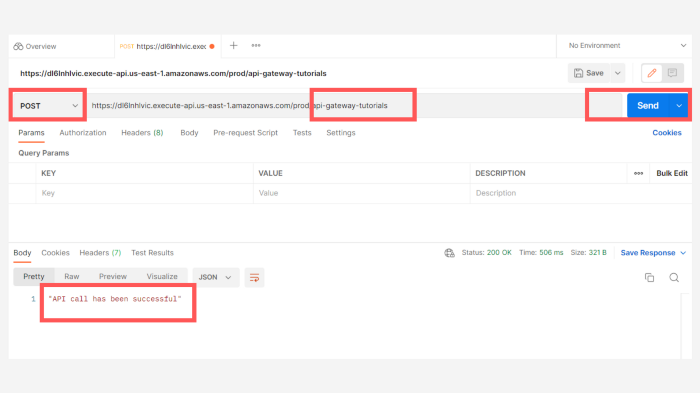Screen dimensions: 700x393
Task: Click Save Response
Action: point(648,253)
